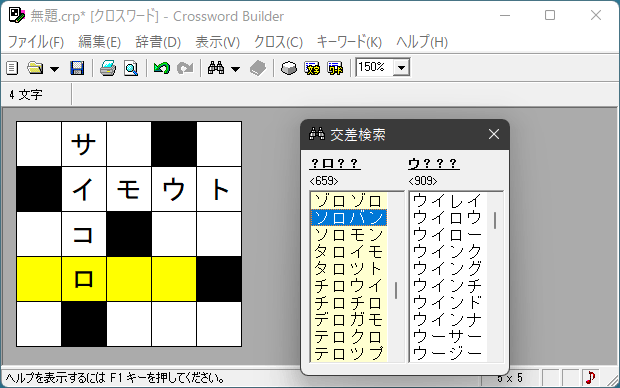This screenshot has height=388, width=620.
Task: Save the crossword with floppy icon
Action: point(77,68)
